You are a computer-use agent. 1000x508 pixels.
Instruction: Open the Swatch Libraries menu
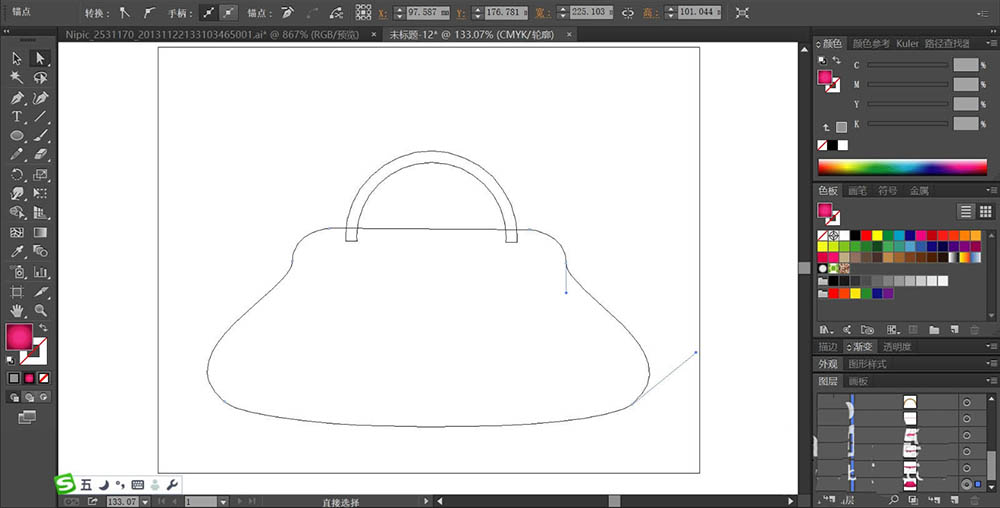click(x=827, y=330)
